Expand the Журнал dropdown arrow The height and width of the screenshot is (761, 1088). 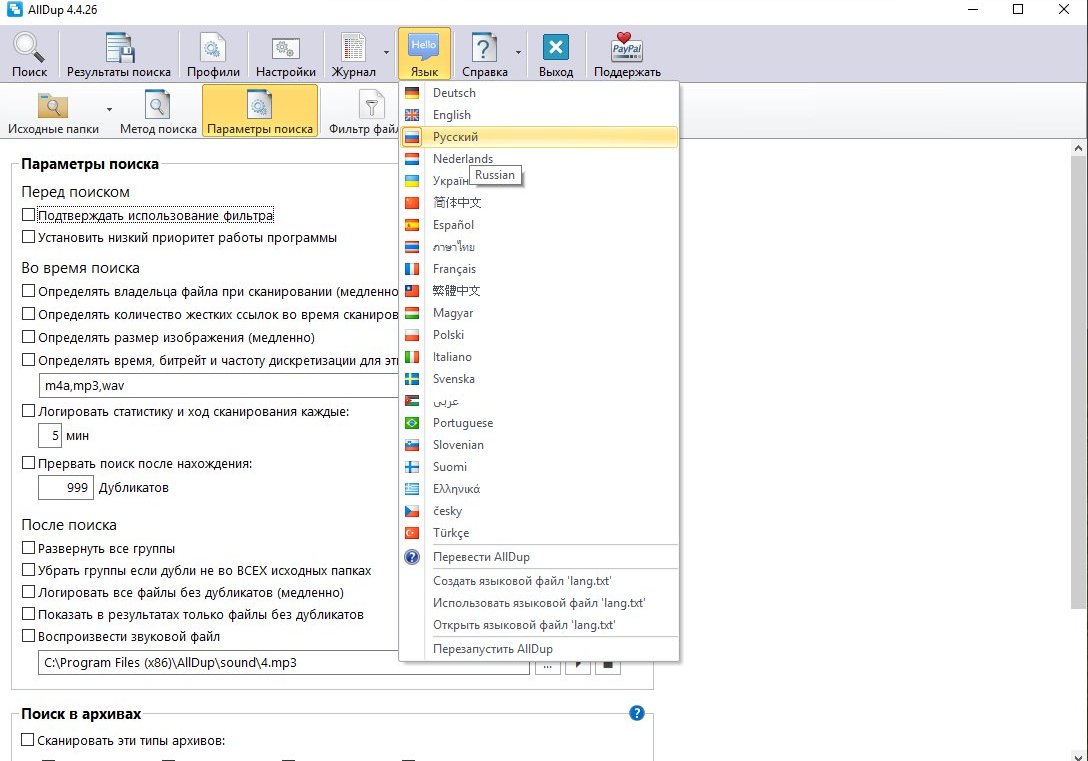pos(386,52)
